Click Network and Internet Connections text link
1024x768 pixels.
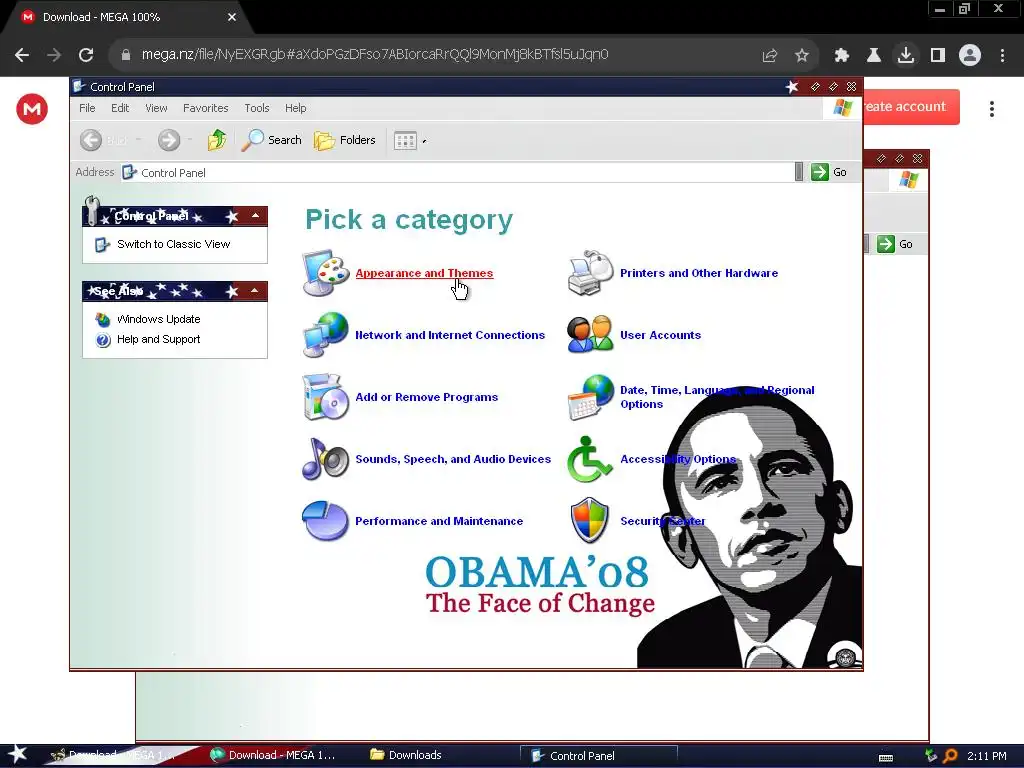coord(450,335)
